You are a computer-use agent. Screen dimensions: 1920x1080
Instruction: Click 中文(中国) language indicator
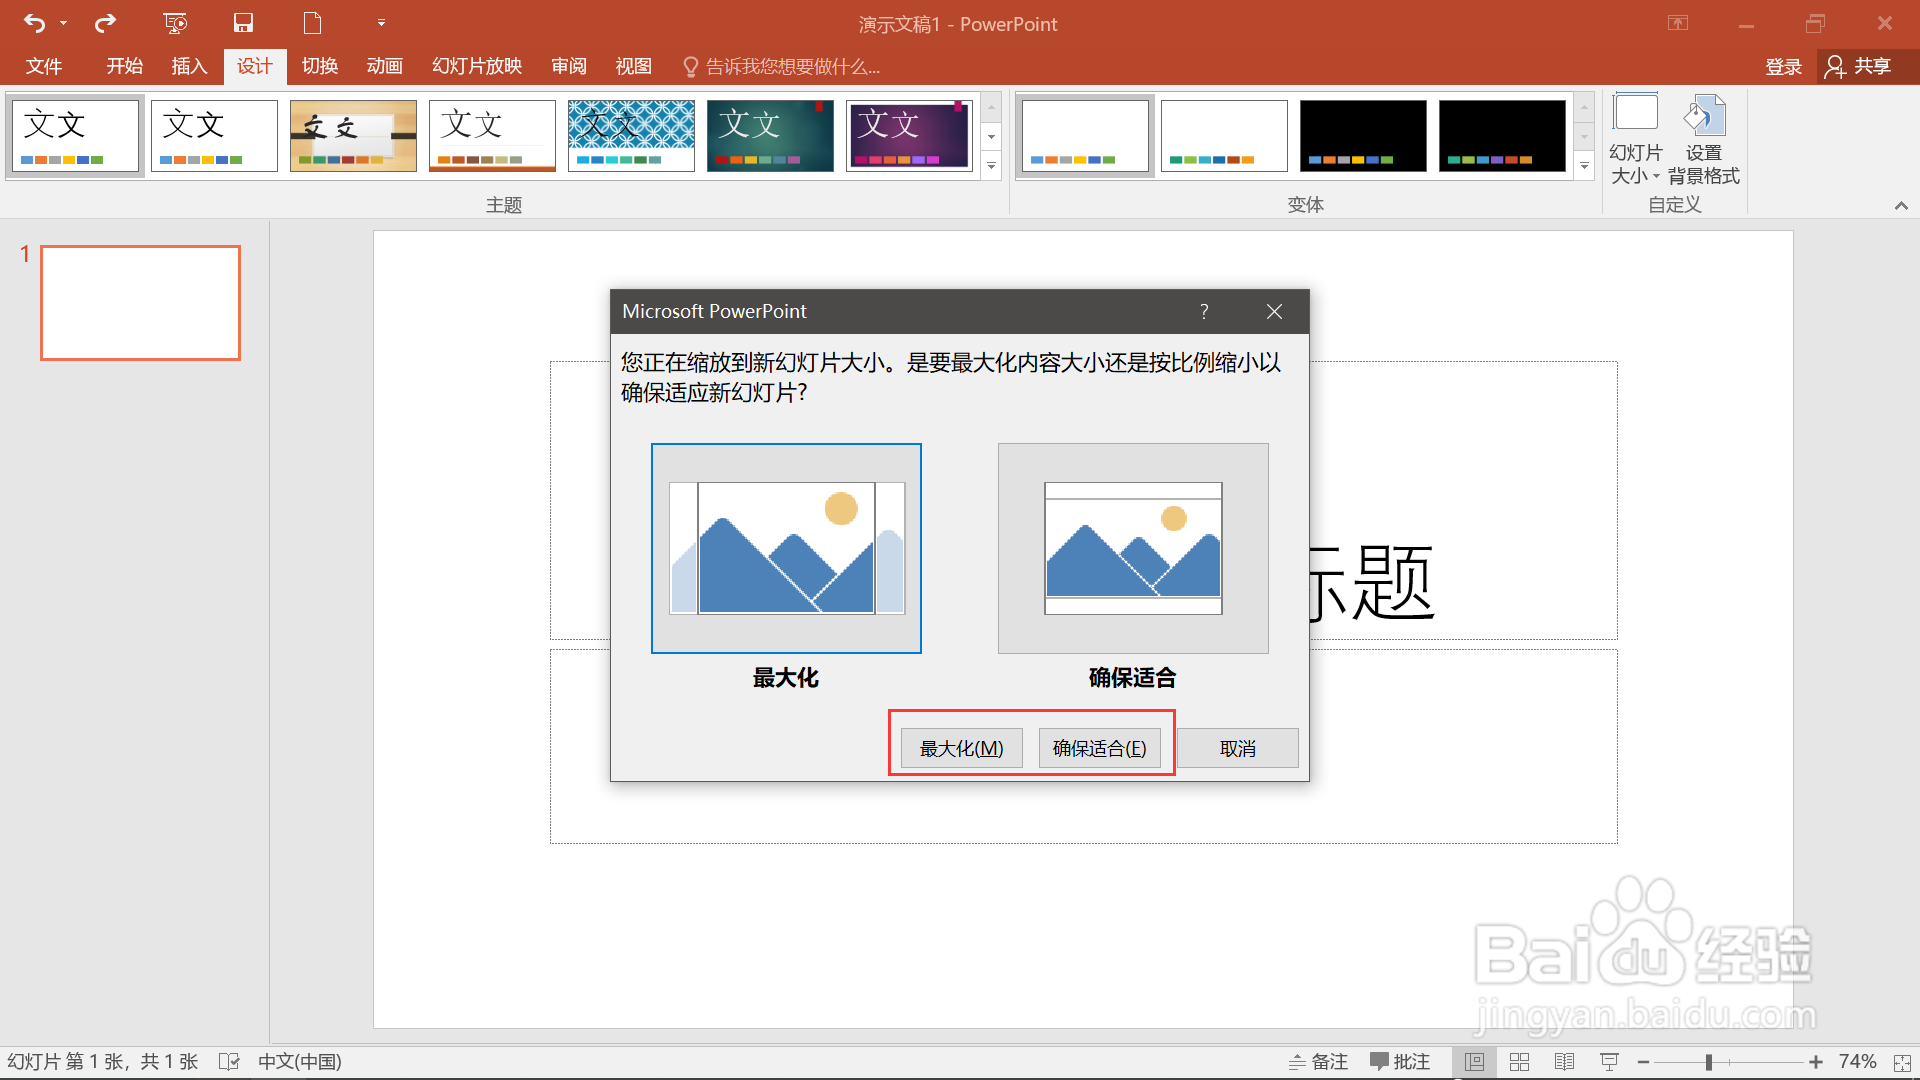tap(299, 1061)
